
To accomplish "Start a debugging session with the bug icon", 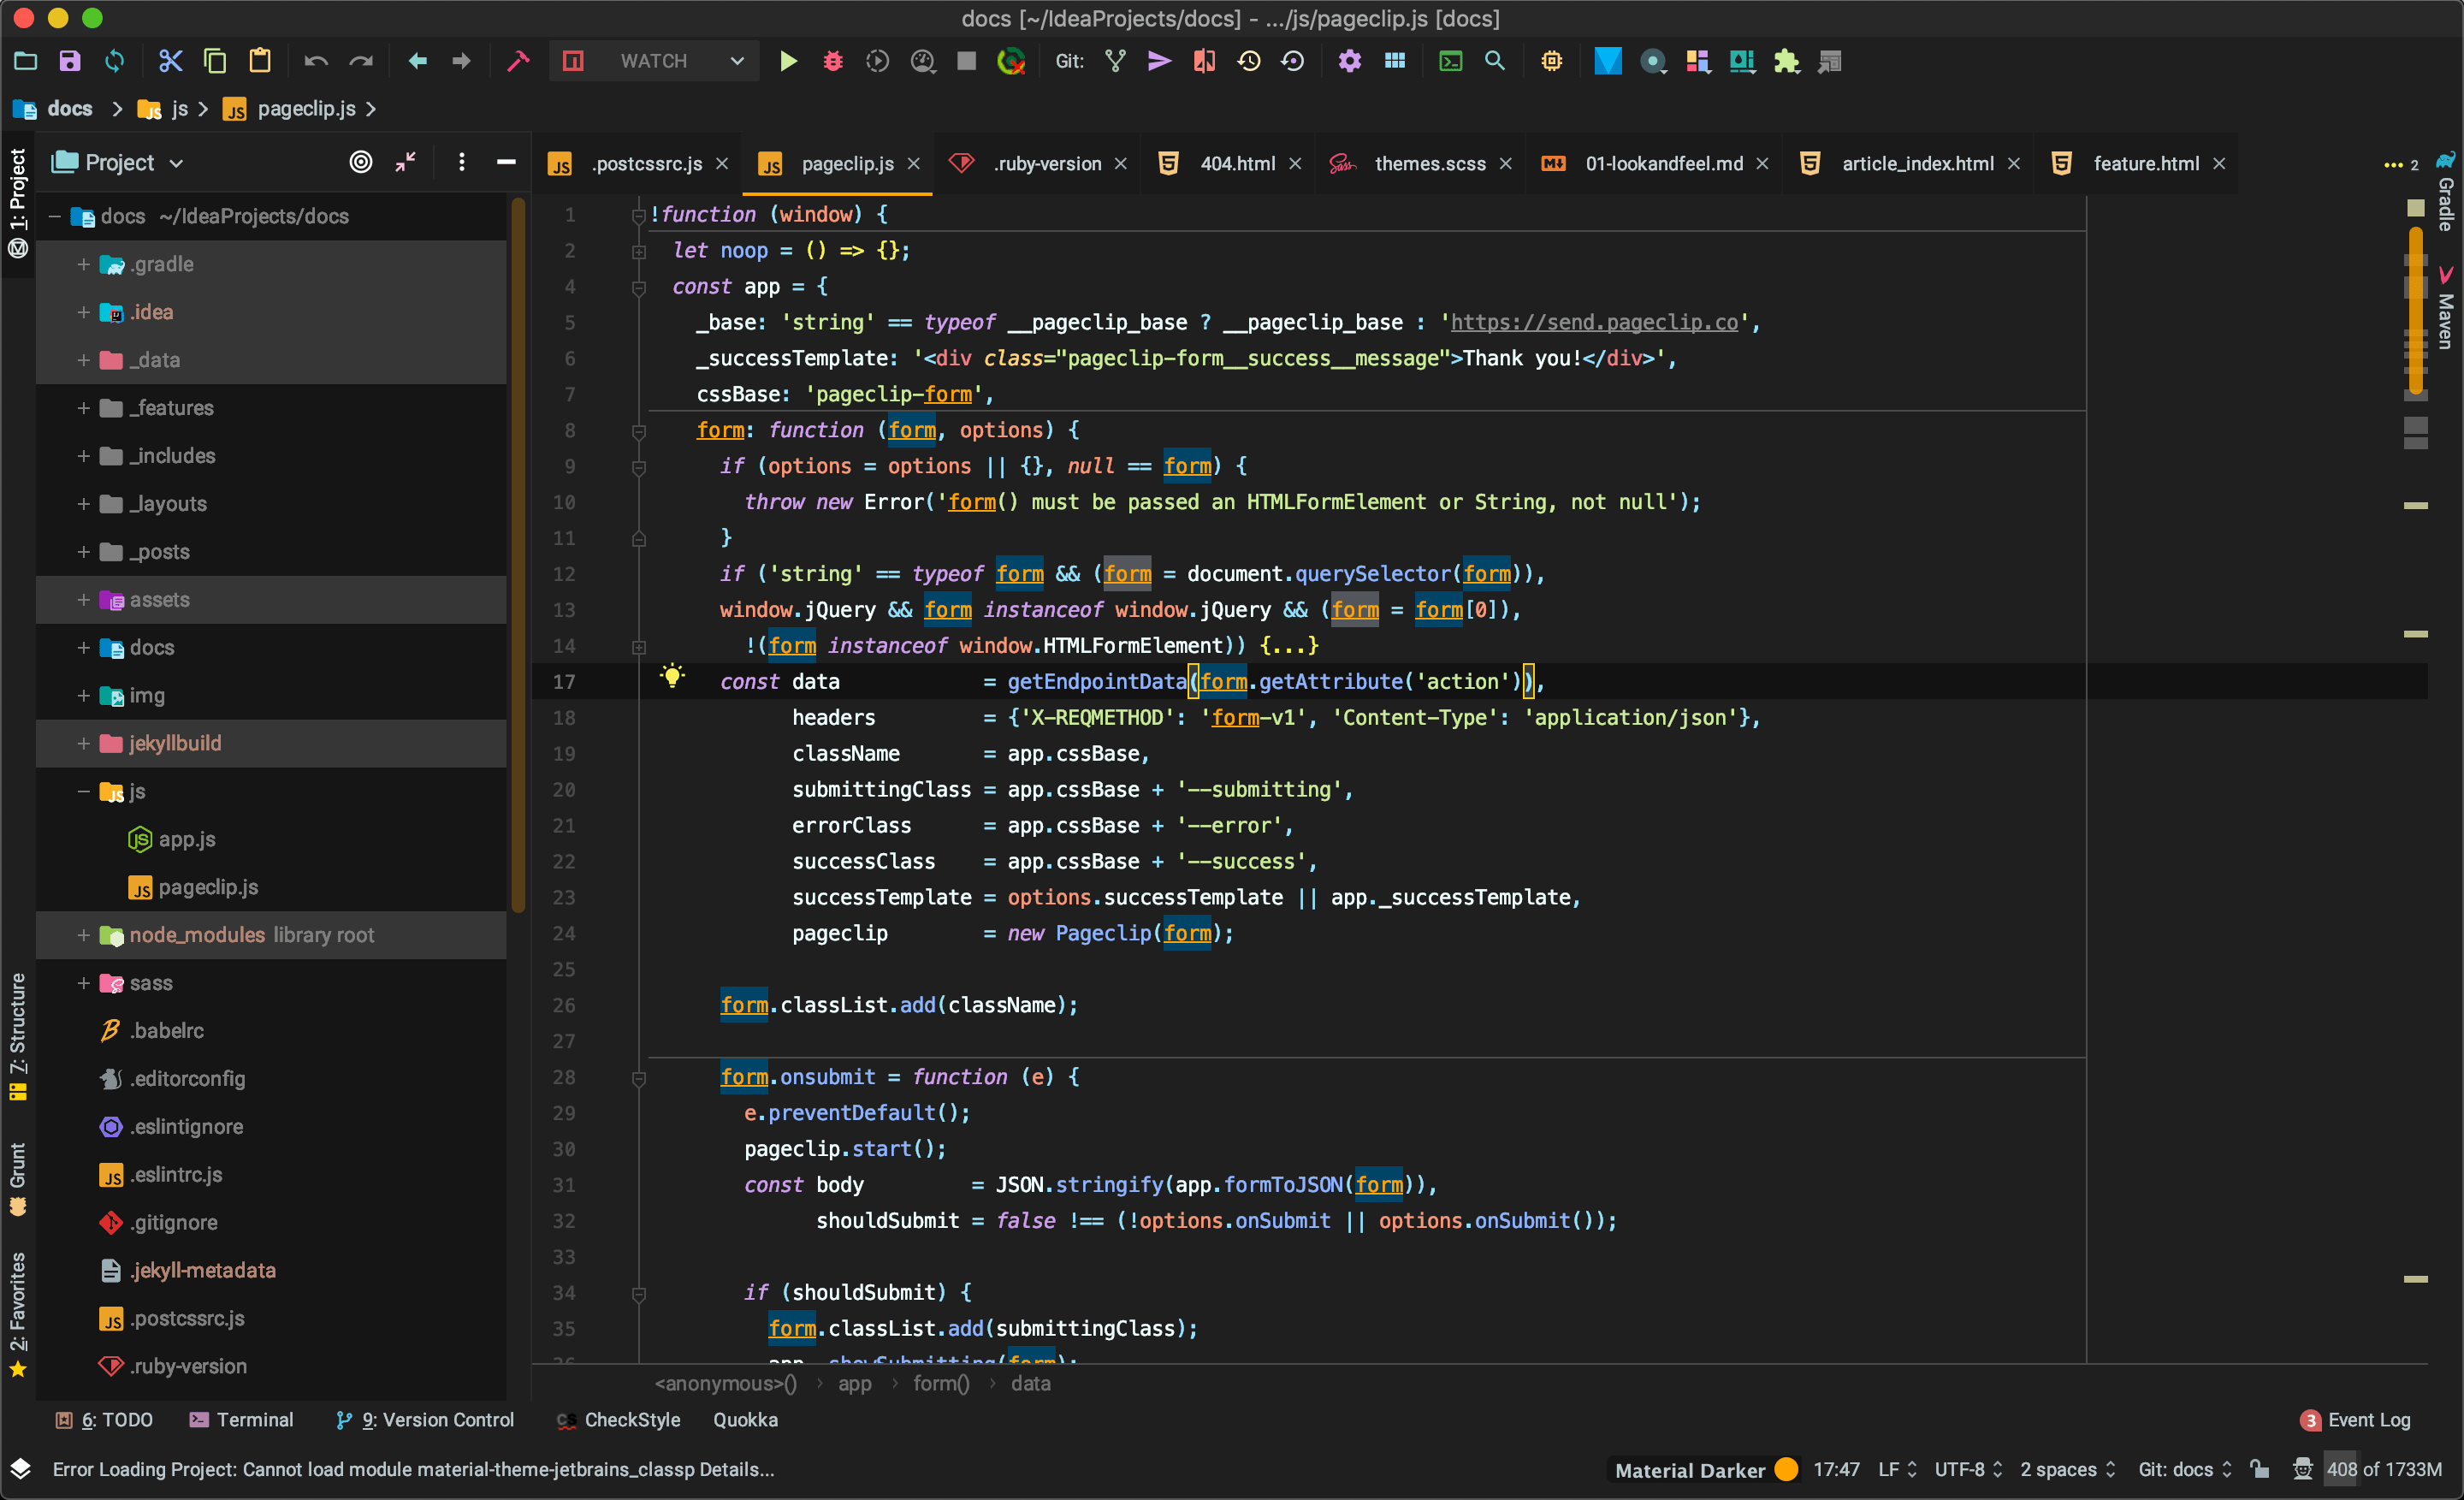I will pos(832,61).
